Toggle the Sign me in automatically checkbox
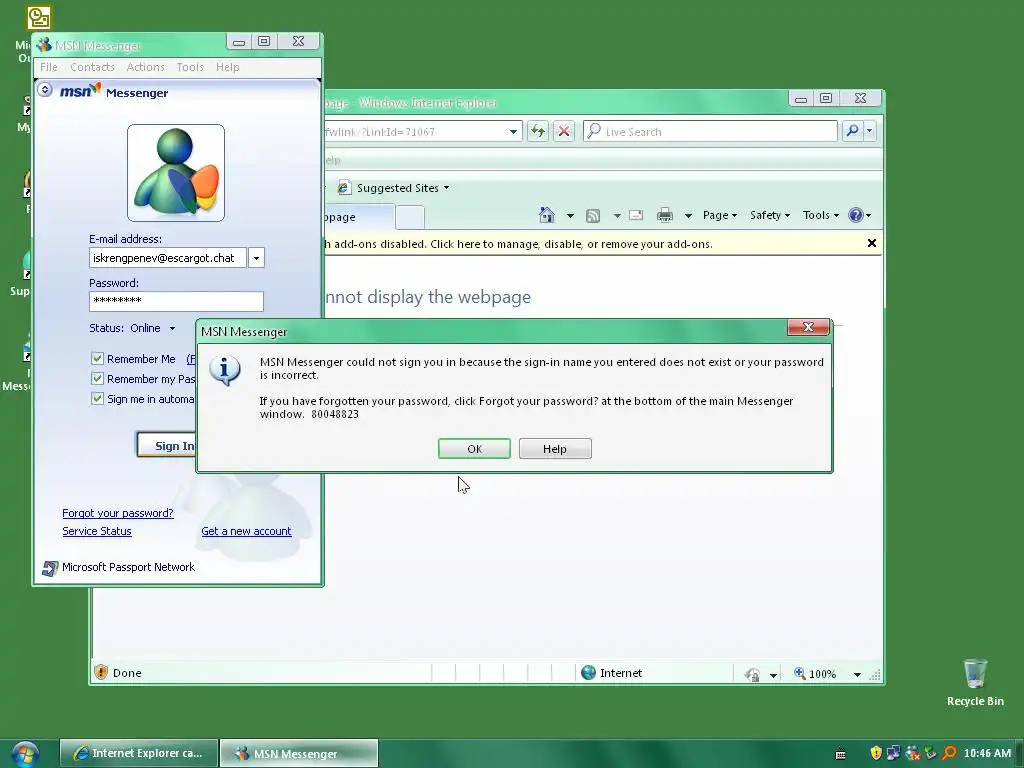The height and width of the screenshot is (768, 1024). (97, 399)
